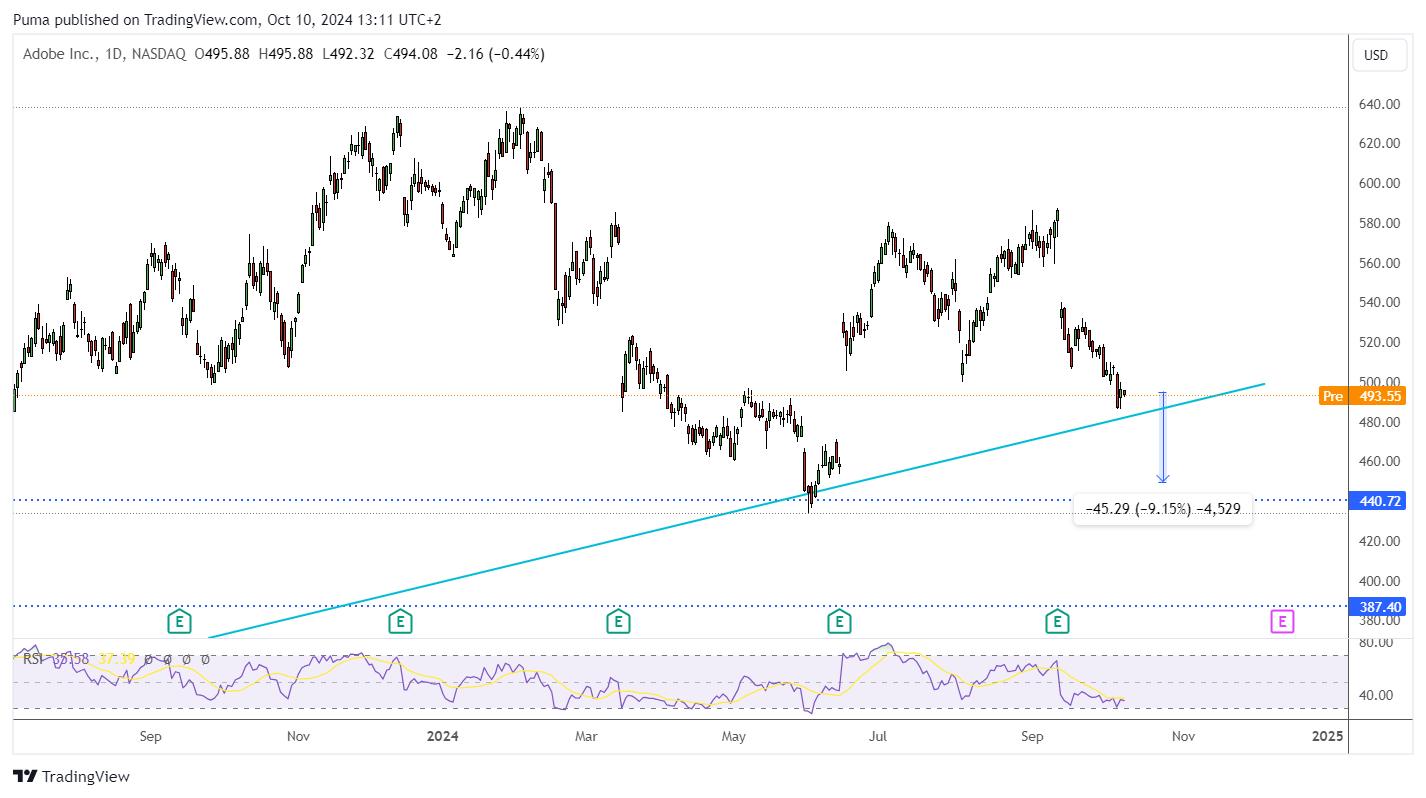This screenshot has height=798, width=1426.
Task: Click the TradingView logo at bottom left
Action: click(x=71, y=776)
